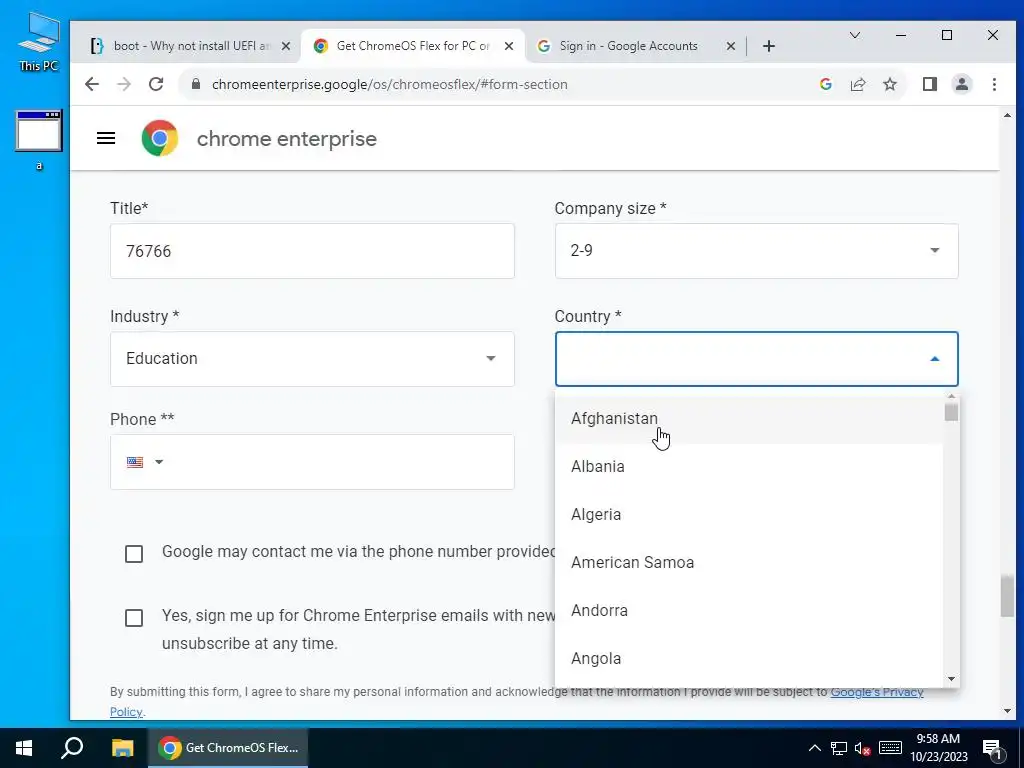The height and width of the screenshot is (768, 1024).
Task: Show hidden system tray icons
Action: pyautogui.click(x=814, y=748)
